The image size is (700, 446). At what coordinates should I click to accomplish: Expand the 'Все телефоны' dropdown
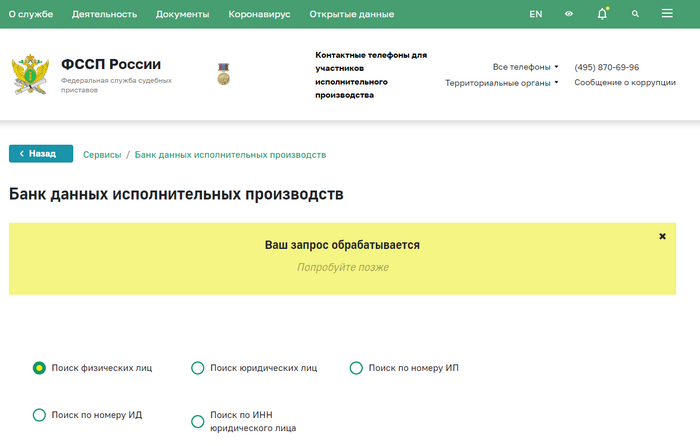(525, 67)
